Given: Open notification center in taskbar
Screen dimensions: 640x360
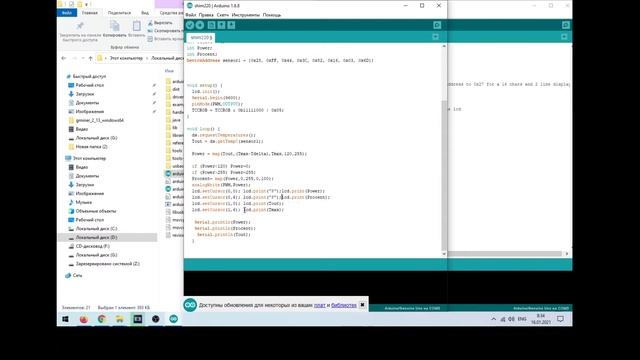Looking at the screenshot, I should point(560,319).
